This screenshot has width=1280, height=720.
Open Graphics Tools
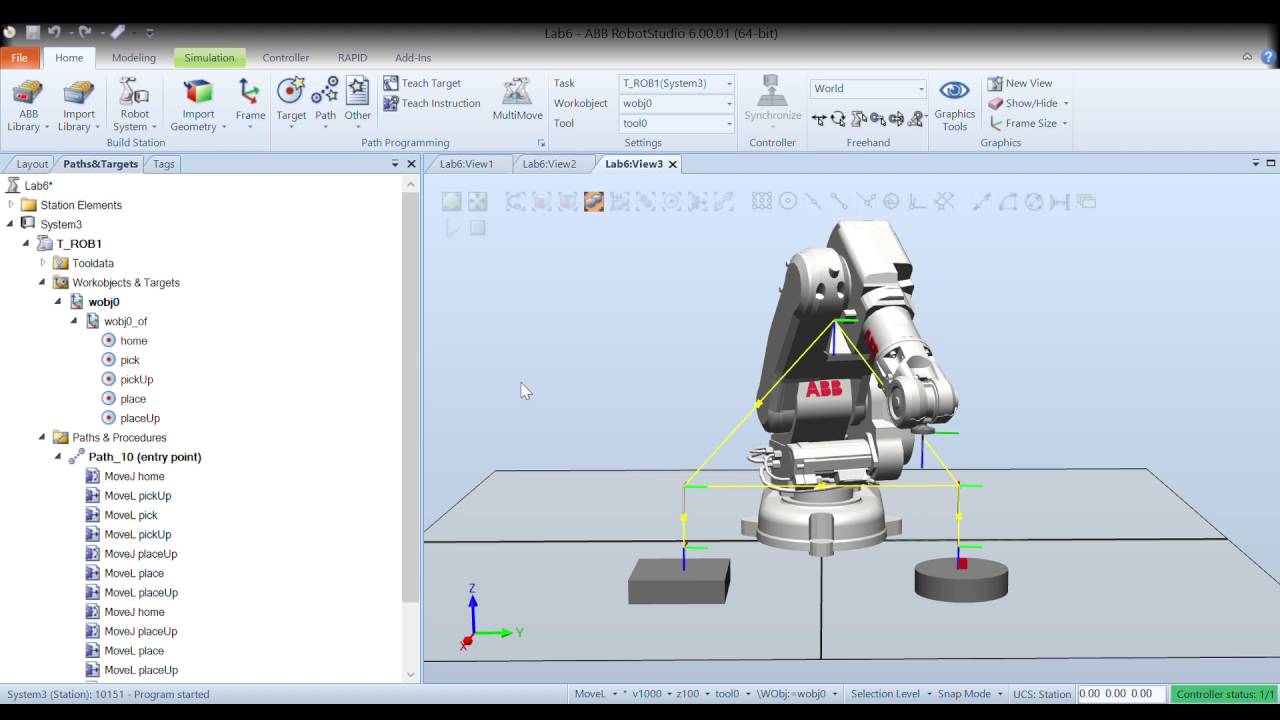[954, 105]
